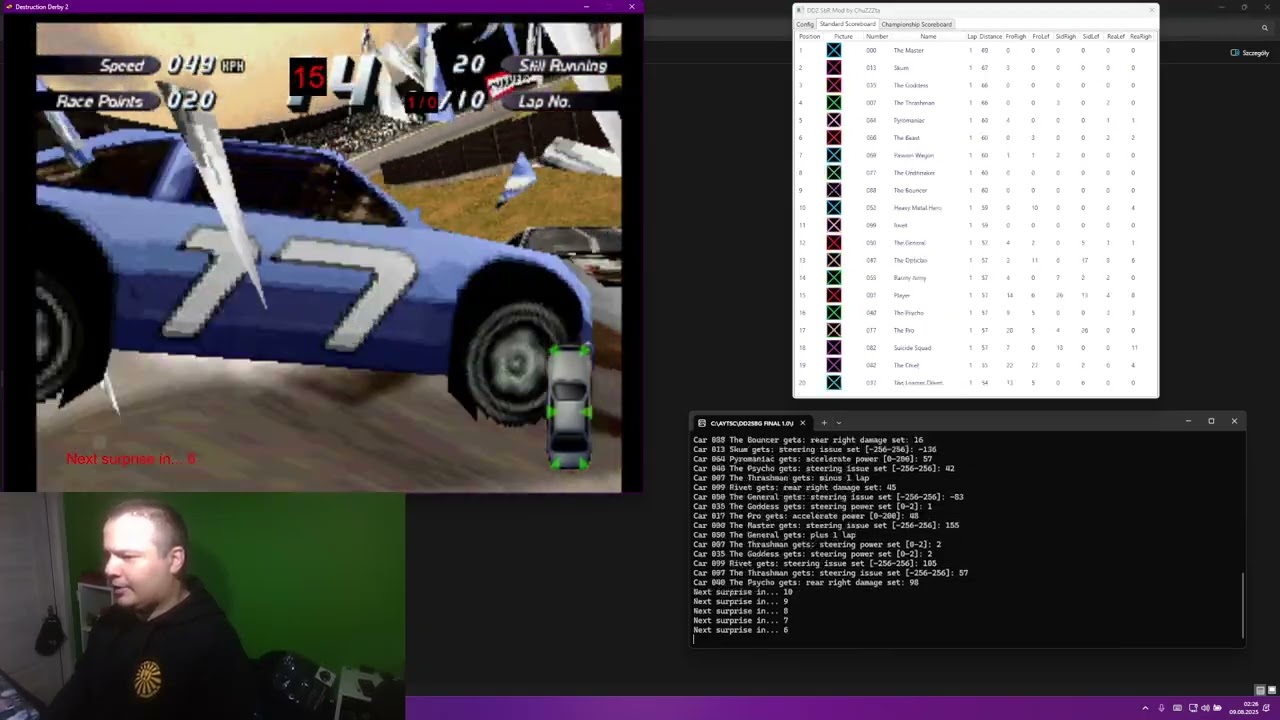
Task: Select the name 'Suicide Squad' in the scoreboard
Action: (x=912, y=348)
